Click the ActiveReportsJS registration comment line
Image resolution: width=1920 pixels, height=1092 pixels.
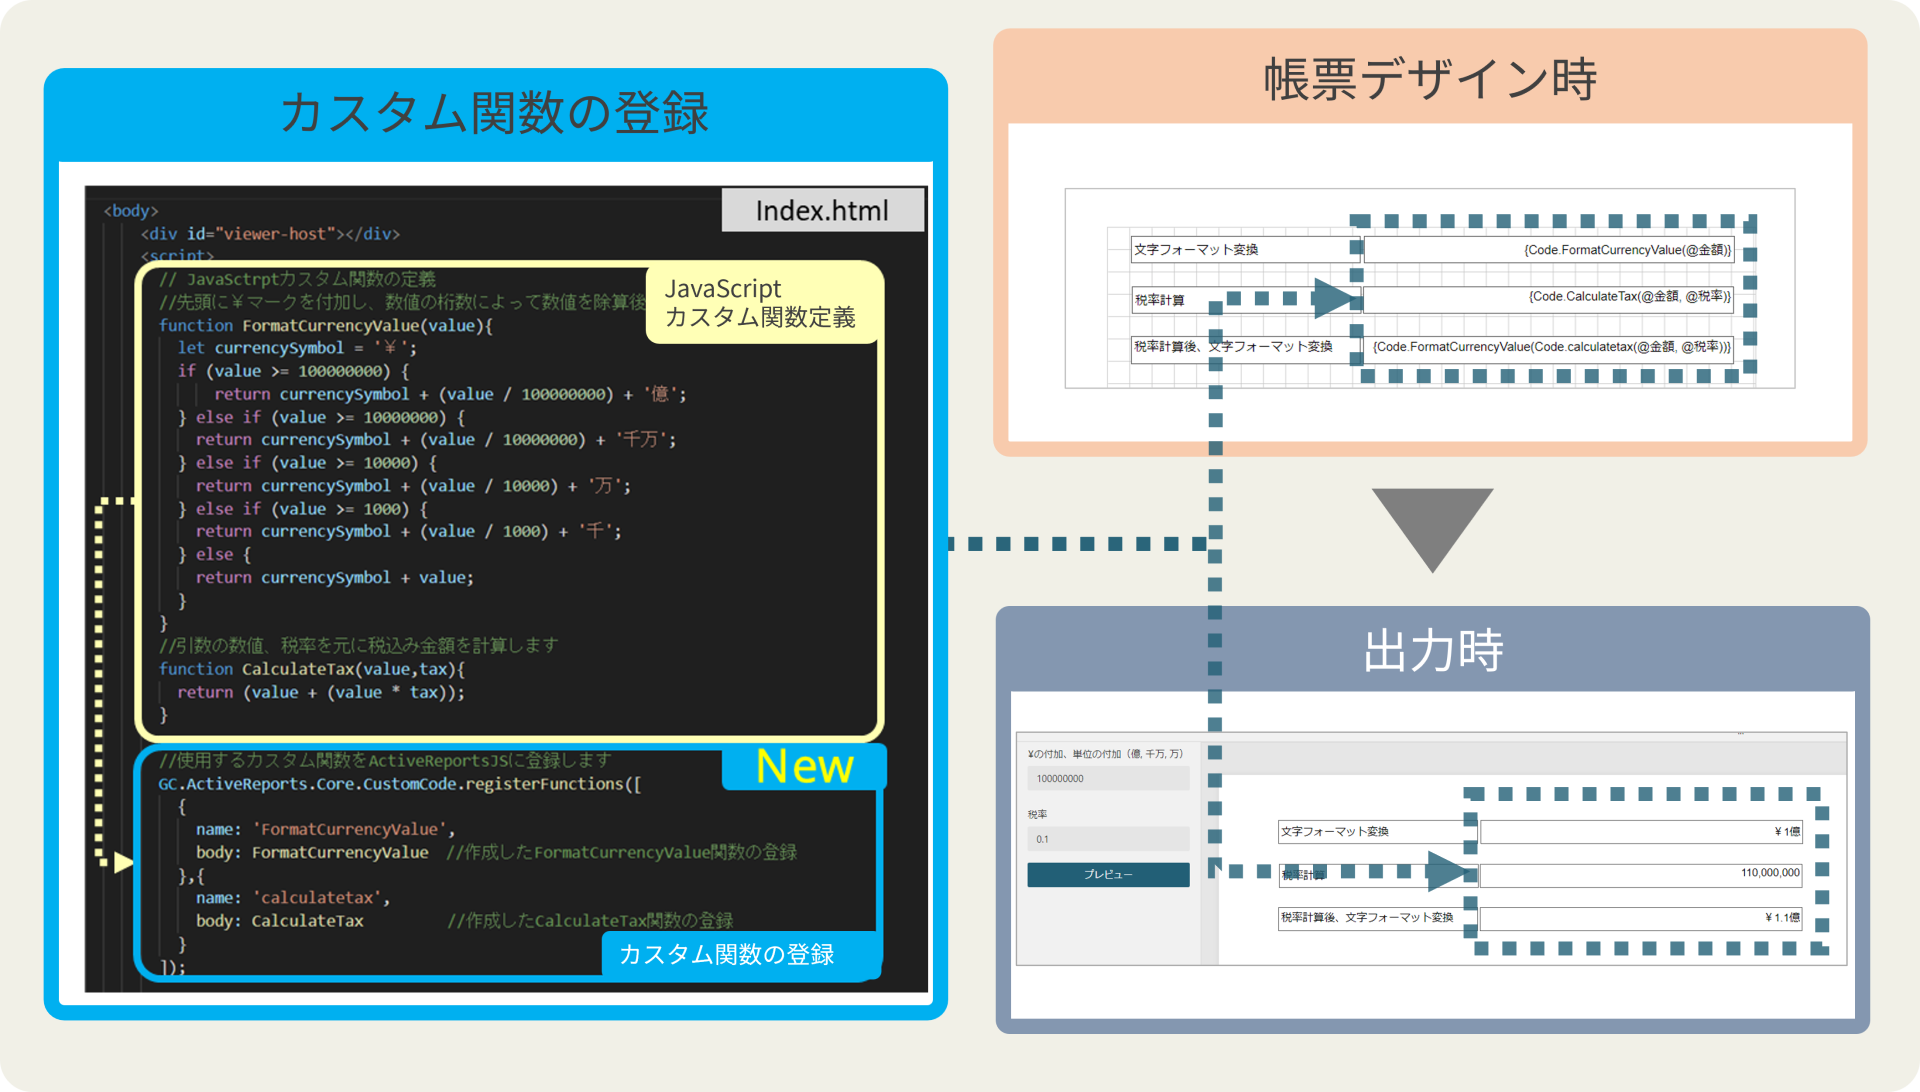pyautogui.click(x=385, y=761)
